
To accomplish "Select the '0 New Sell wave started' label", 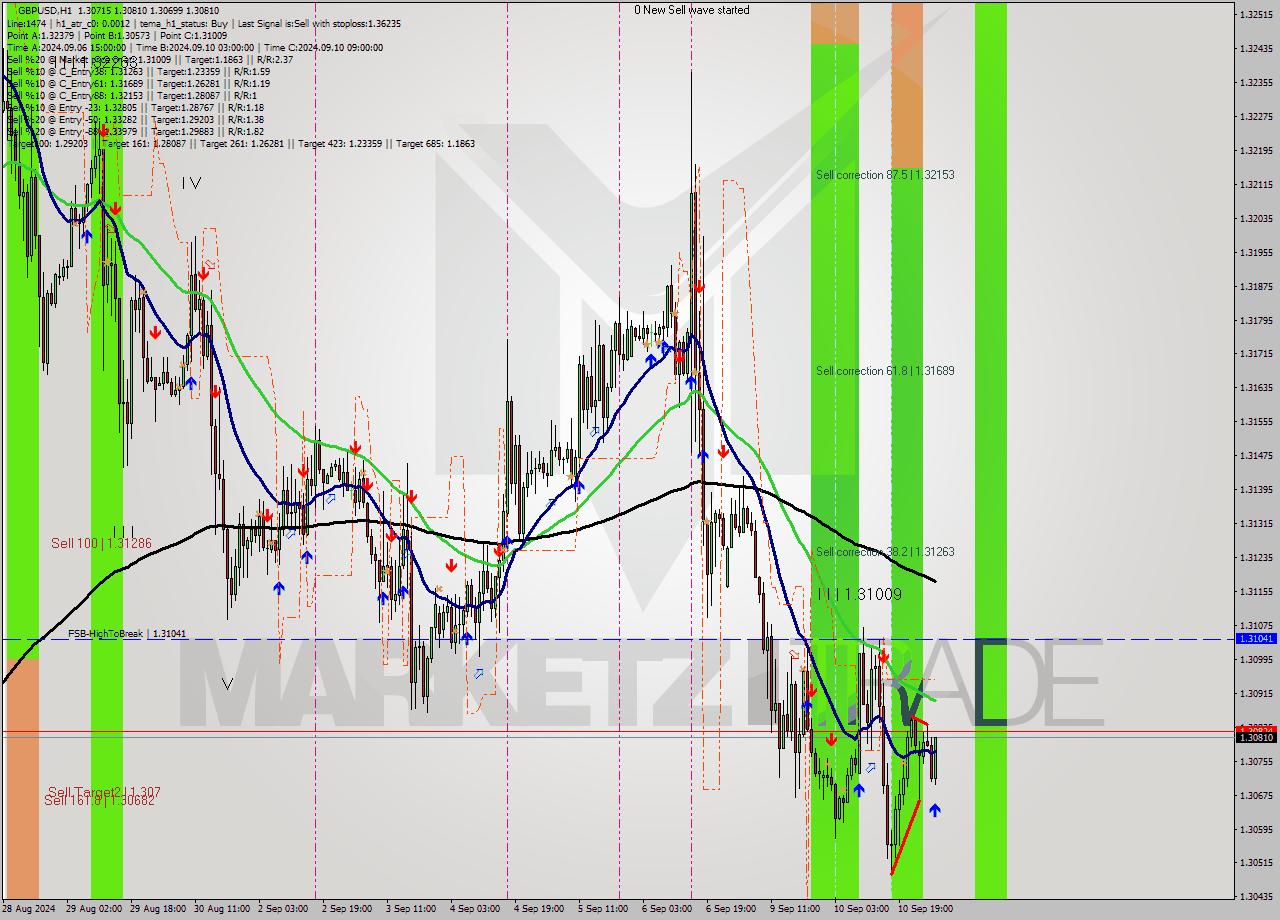I will tap(692, 10).
